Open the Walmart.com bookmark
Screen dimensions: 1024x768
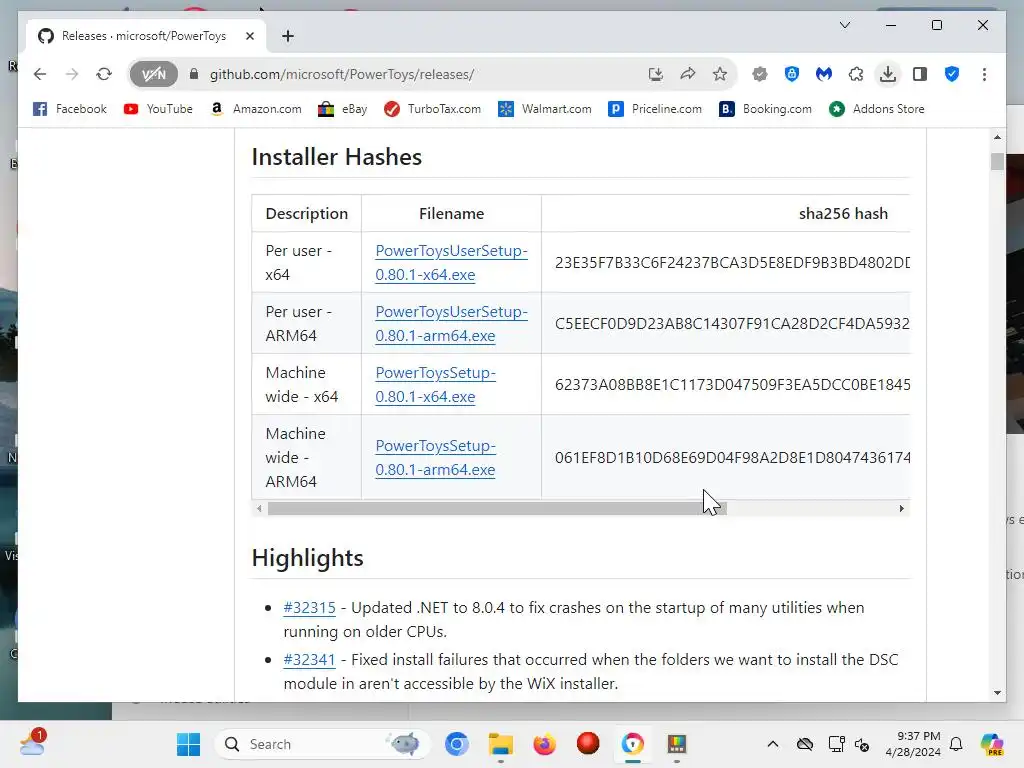545,109
